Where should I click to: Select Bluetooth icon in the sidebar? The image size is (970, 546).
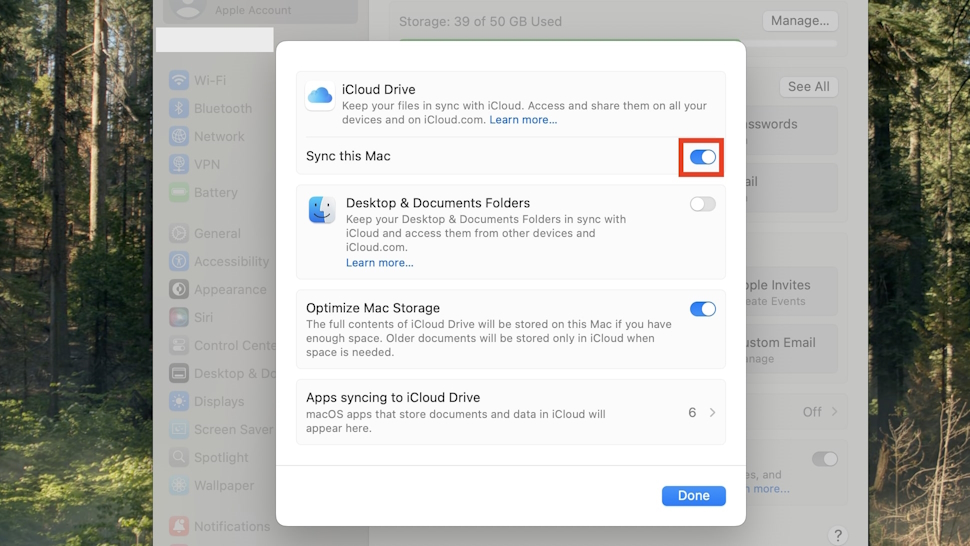[179, 108]
